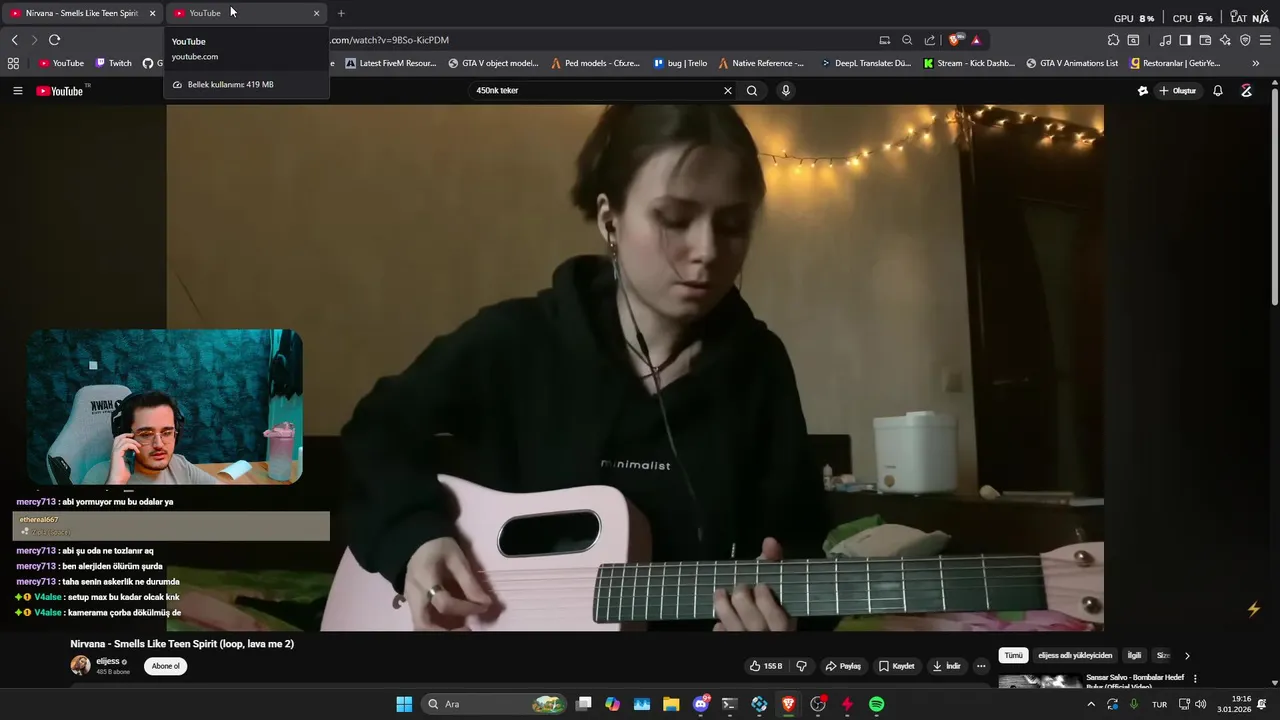Dislike the video with thumbs down

point(801,666)
